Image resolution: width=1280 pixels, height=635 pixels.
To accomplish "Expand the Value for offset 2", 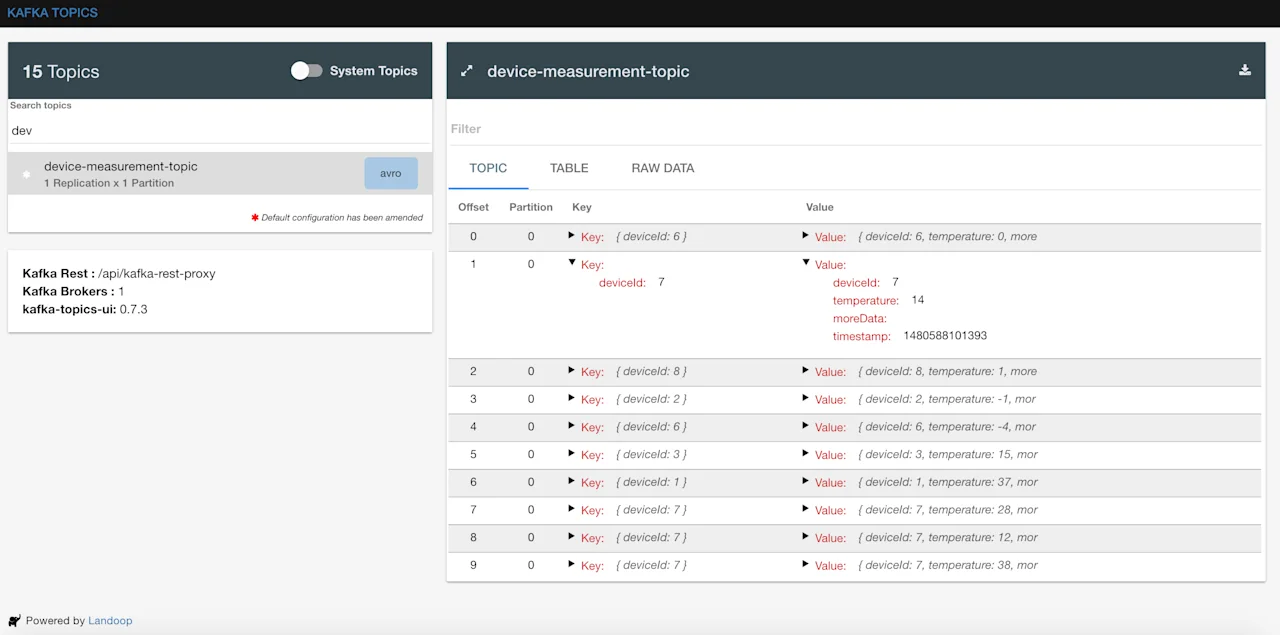I will [x=805, y=369].
